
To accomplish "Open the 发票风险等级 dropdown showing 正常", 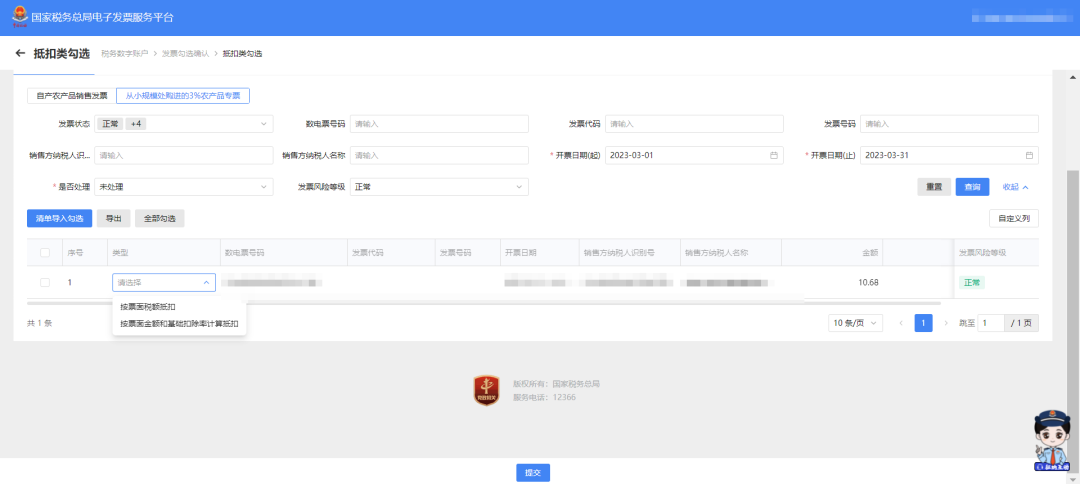I will coord(439,187).
